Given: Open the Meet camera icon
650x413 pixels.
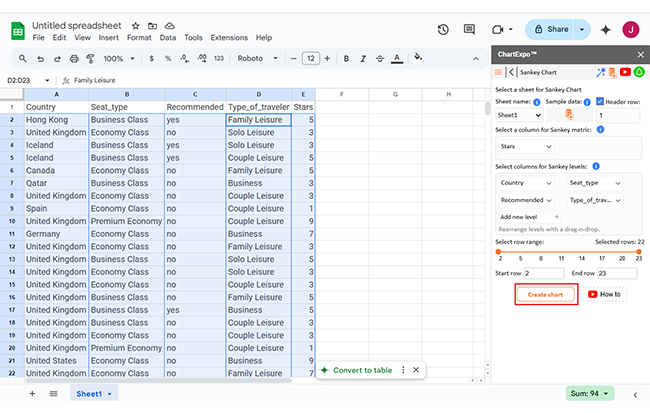Looking at the screenshot, I should coord(498,29).
